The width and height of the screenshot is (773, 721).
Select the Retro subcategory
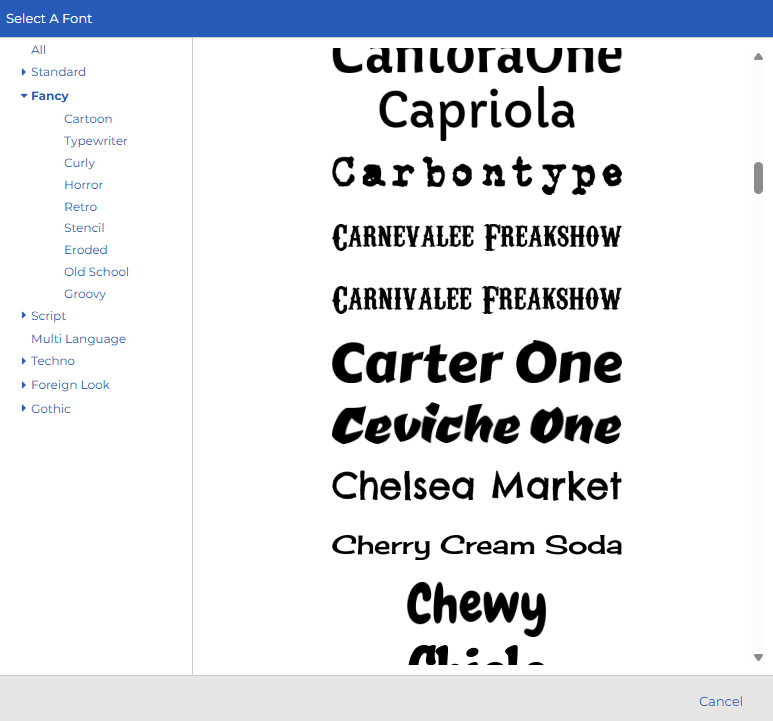pyautogui.click(x=80, y=206)
